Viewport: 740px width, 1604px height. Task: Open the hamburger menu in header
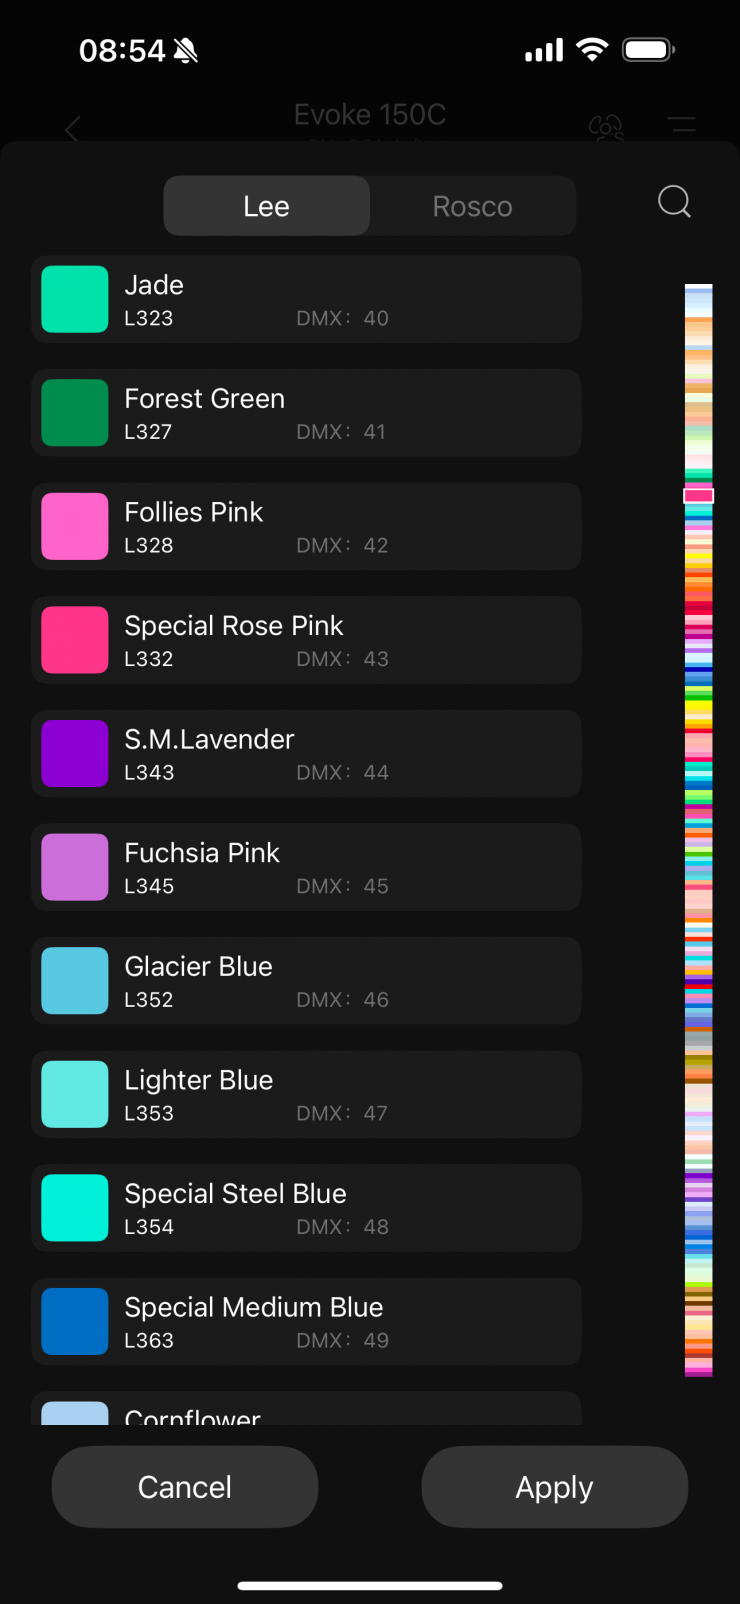[682, 126]
